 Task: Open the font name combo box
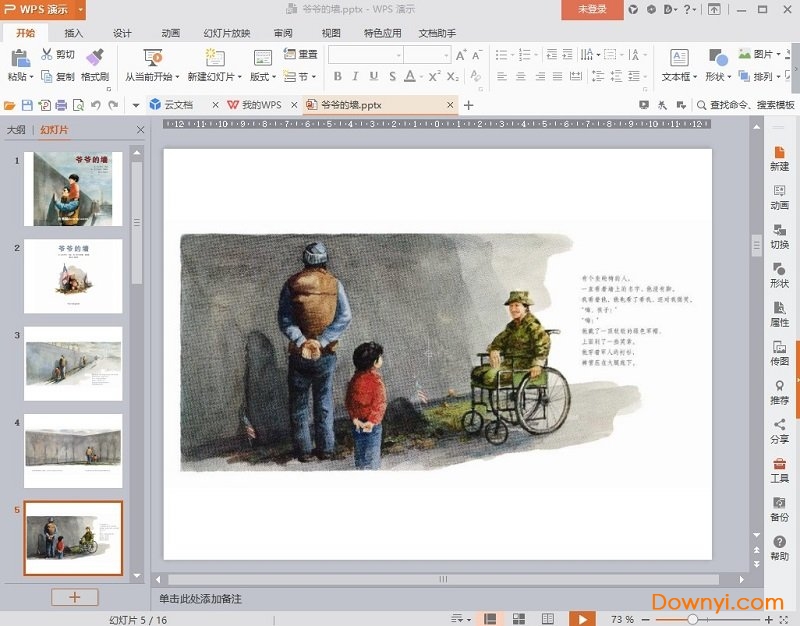point(365,55)
